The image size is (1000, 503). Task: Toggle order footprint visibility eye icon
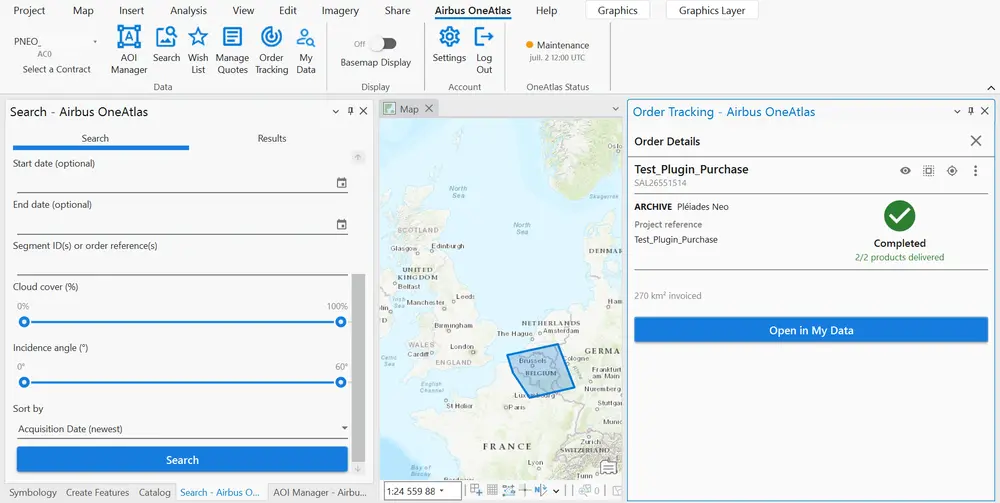coord(905,171)
